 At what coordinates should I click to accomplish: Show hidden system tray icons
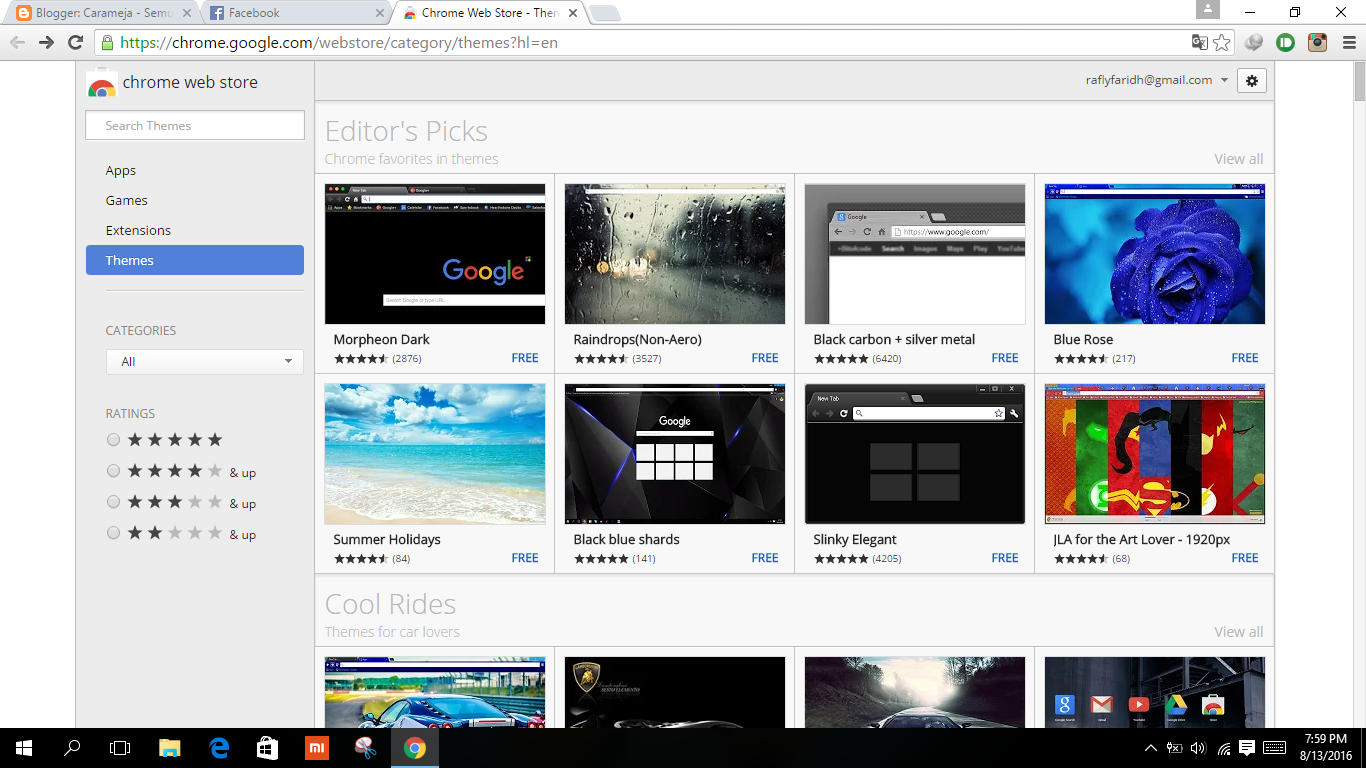pyautogui.click(x=1150, y=748)
